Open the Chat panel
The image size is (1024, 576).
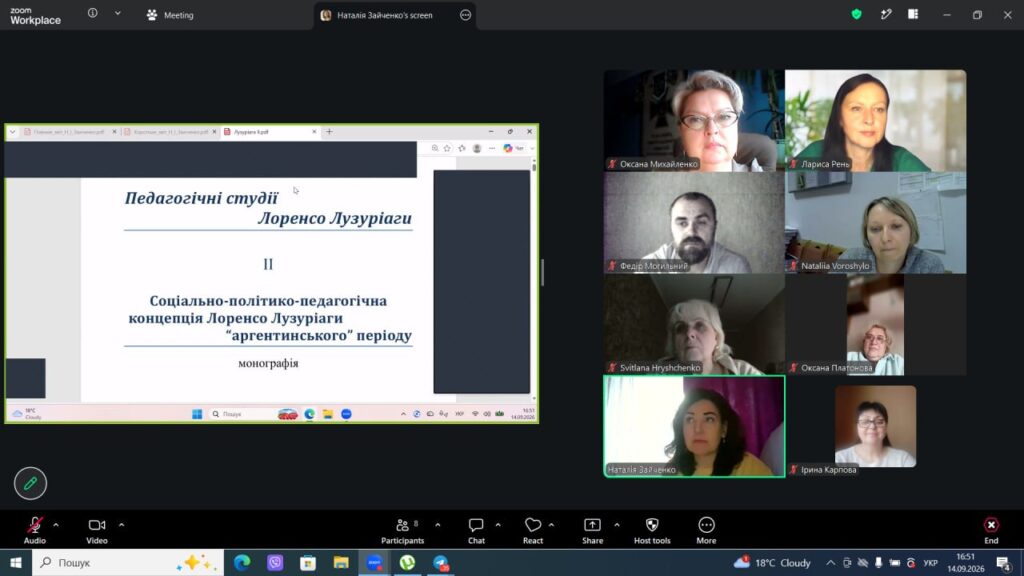point(476,530)
